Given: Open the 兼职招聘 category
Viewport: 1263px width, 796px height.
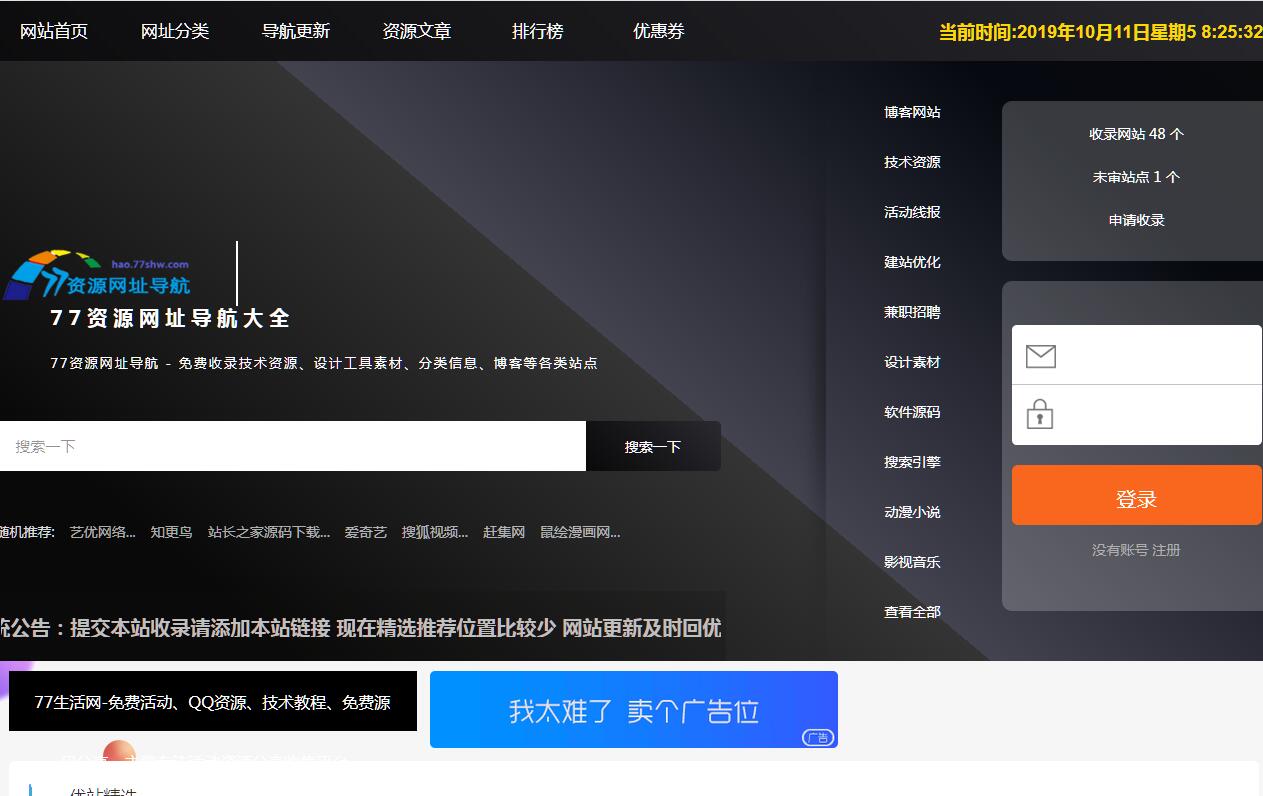Looking at the screenshot, I should tap(912, 312).
